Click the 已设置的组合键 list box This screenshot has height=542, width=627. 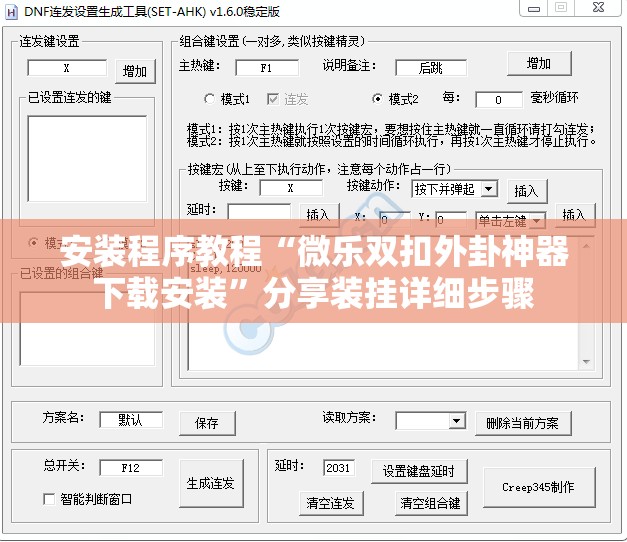click(87, 329)
